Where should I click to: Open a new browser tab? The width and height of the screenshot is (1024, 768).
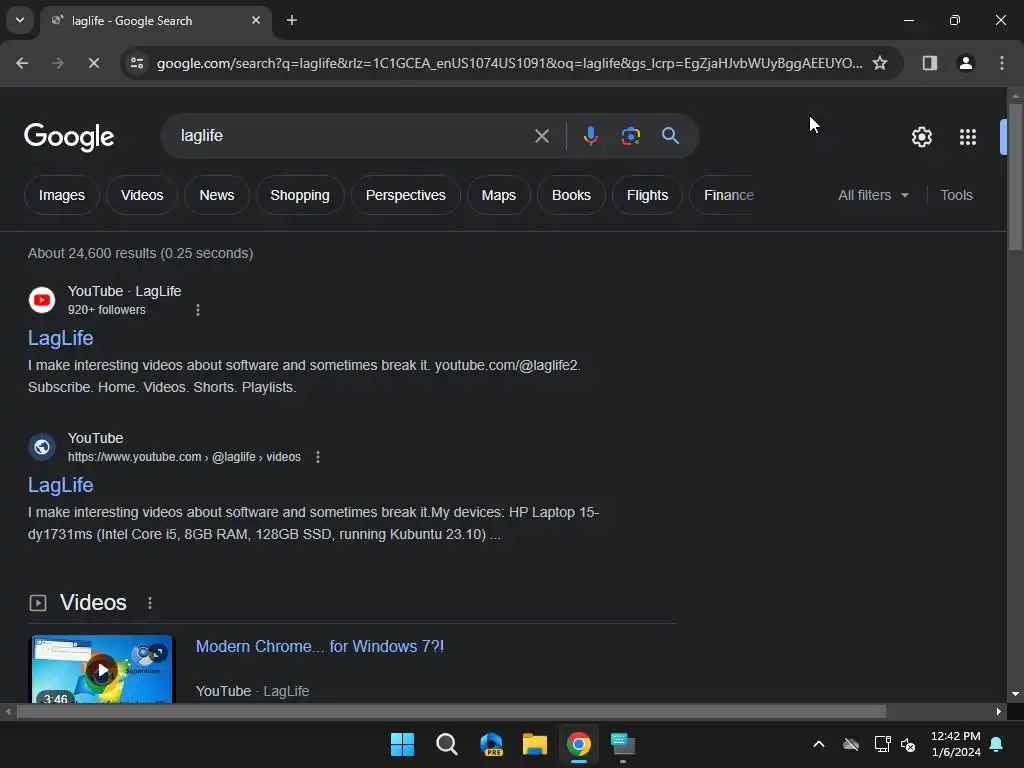coord(292,21)
